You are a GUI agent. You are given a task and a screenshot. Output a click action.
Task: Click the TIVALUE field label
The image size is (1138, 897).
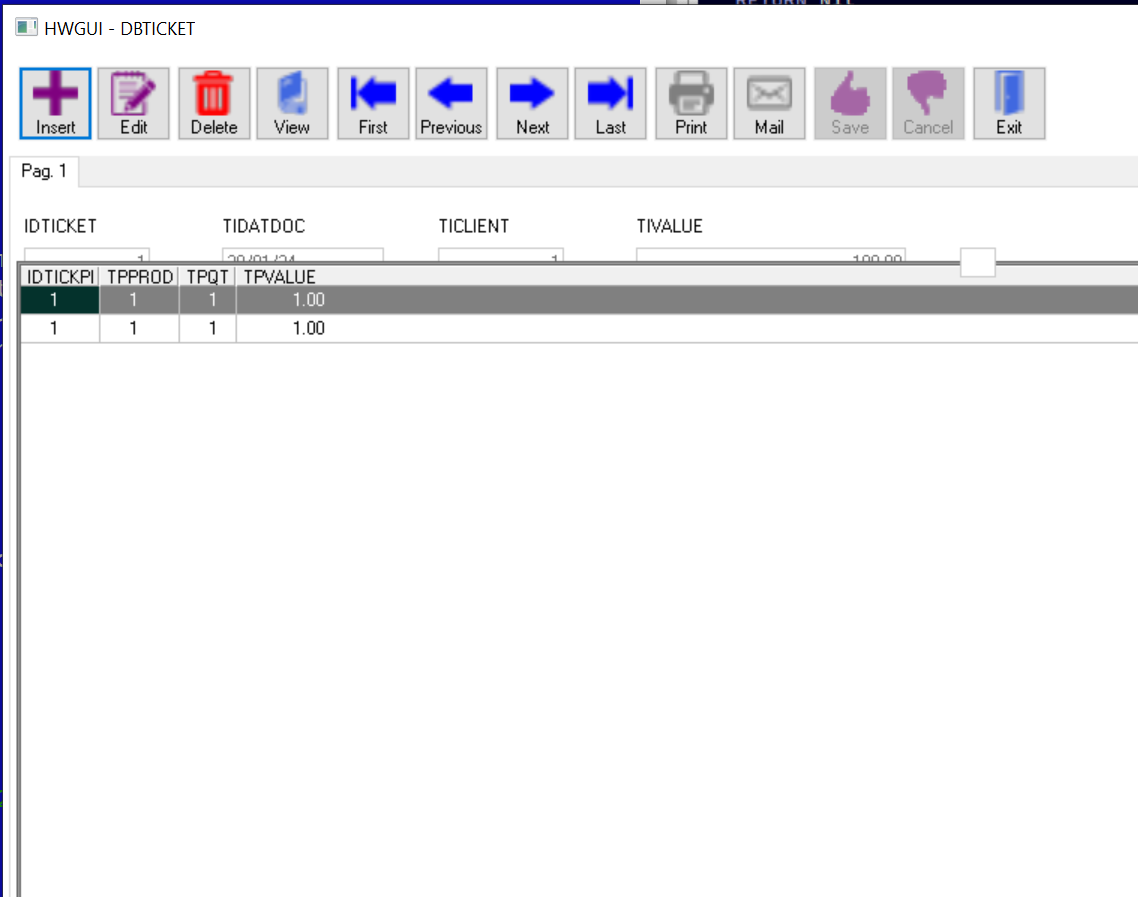pos(669,226)
